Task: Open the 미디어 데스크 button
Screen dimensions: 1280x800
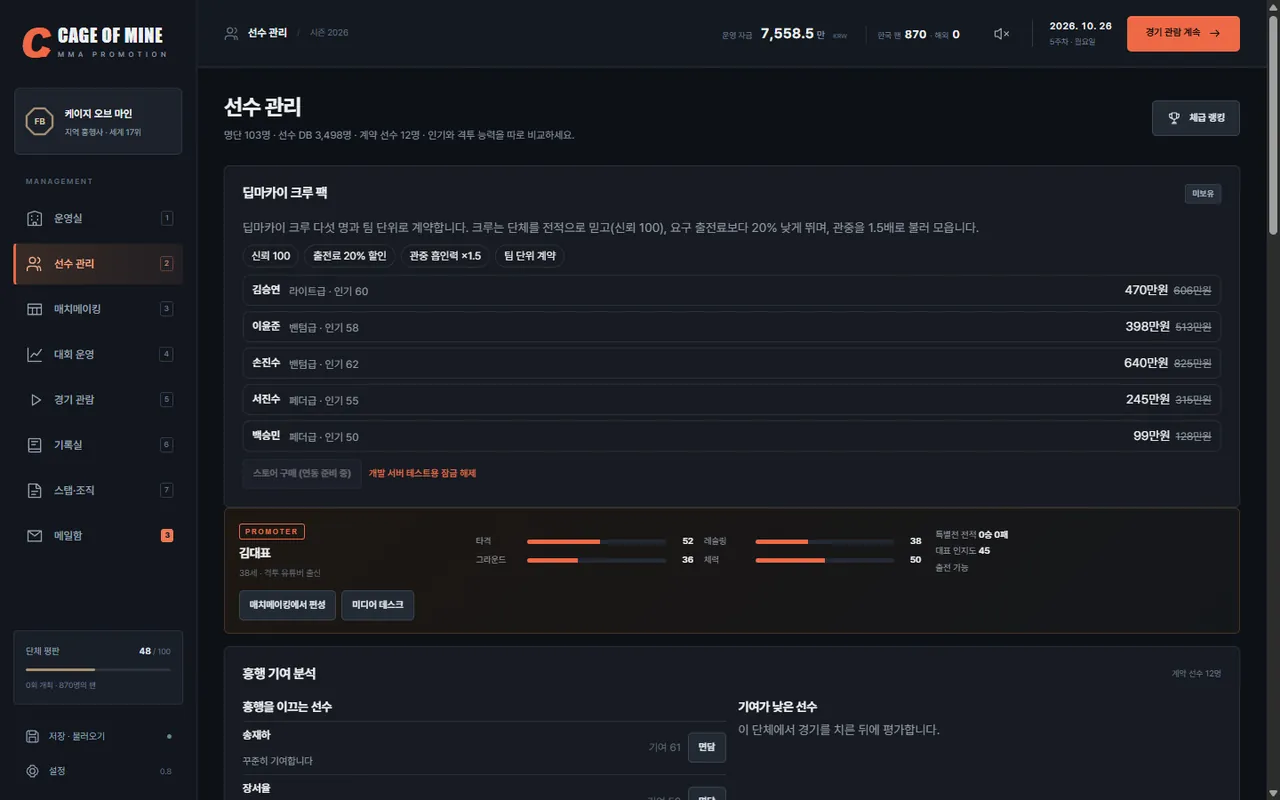Action: tap(378, 605)
